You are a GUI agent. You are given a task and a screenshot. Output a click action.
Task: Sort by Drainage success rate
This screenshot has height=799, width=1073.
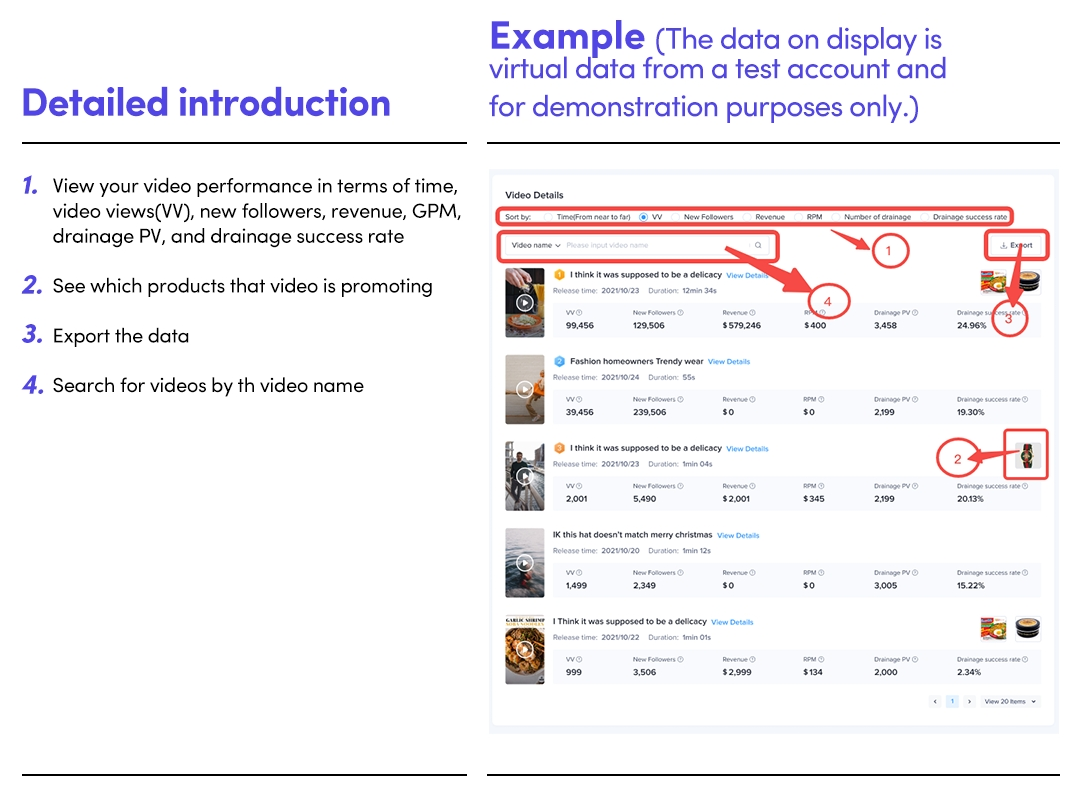pos(927,217)
